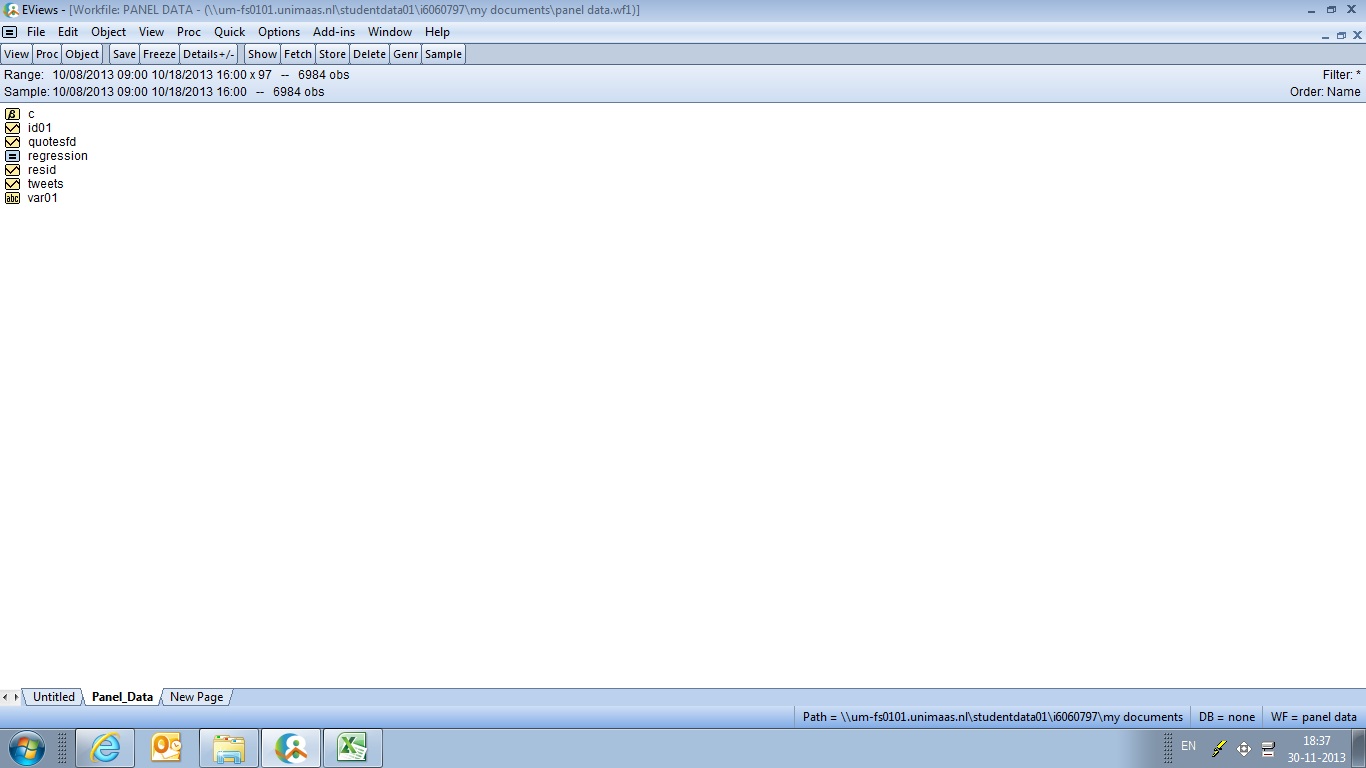Click the Genr toolbar button

pos(405,54)
